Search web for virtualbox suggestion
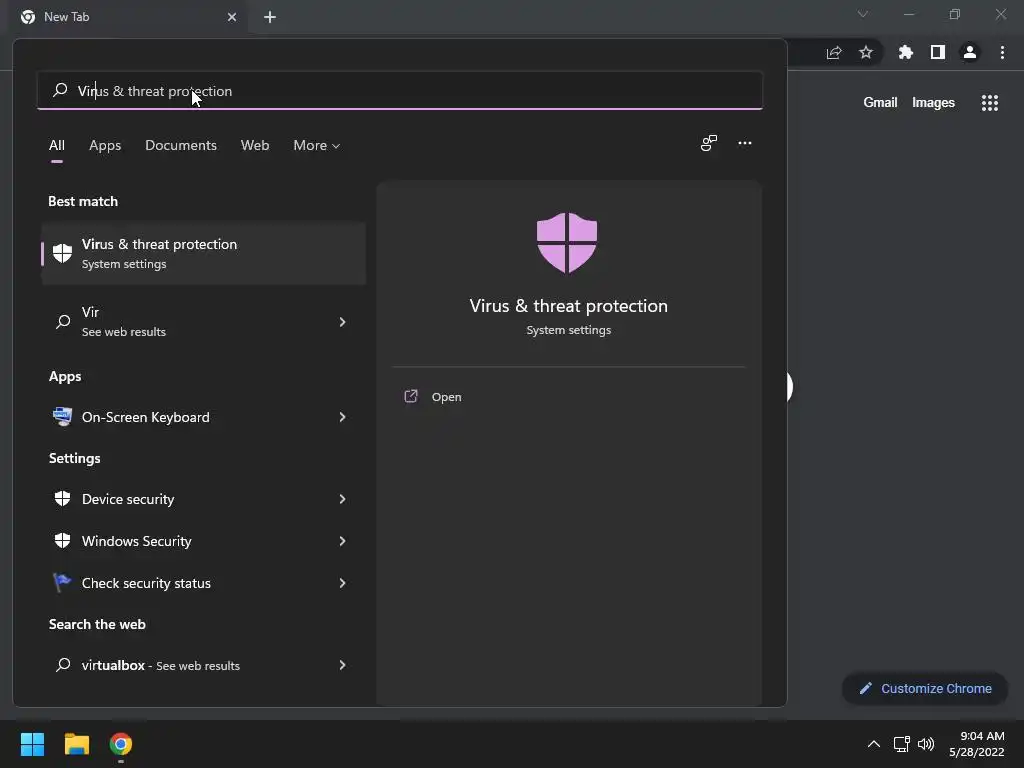This screenshot has height=768, width=1024. pos(203,665)
